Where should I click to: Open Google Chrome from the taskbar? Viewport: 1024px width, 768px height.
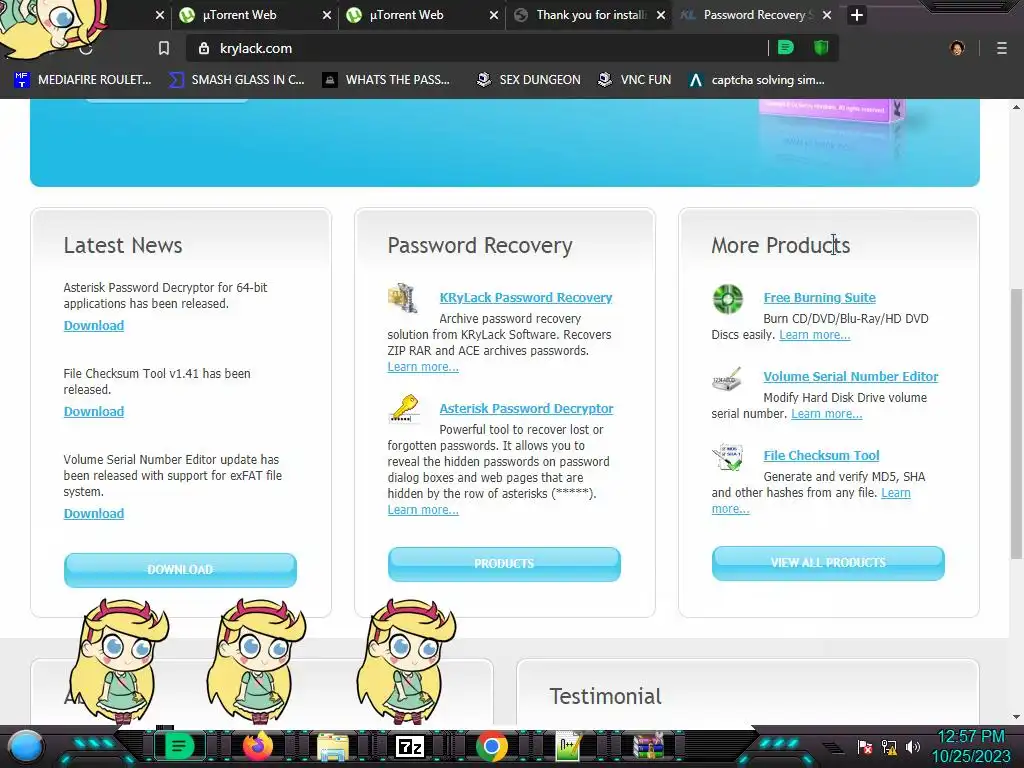coord(492,746)
